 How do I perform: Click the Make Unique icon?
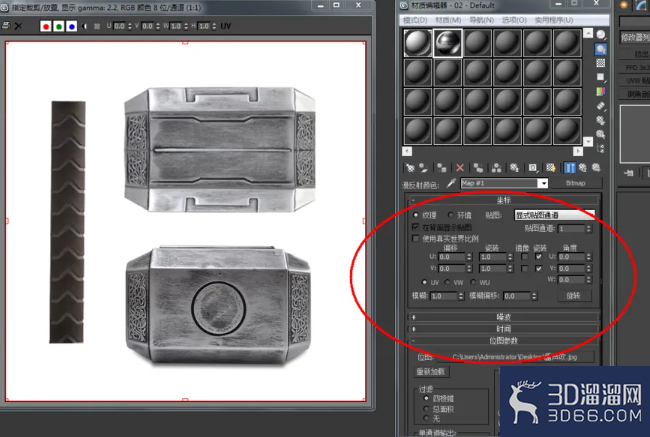click(496, 168)
